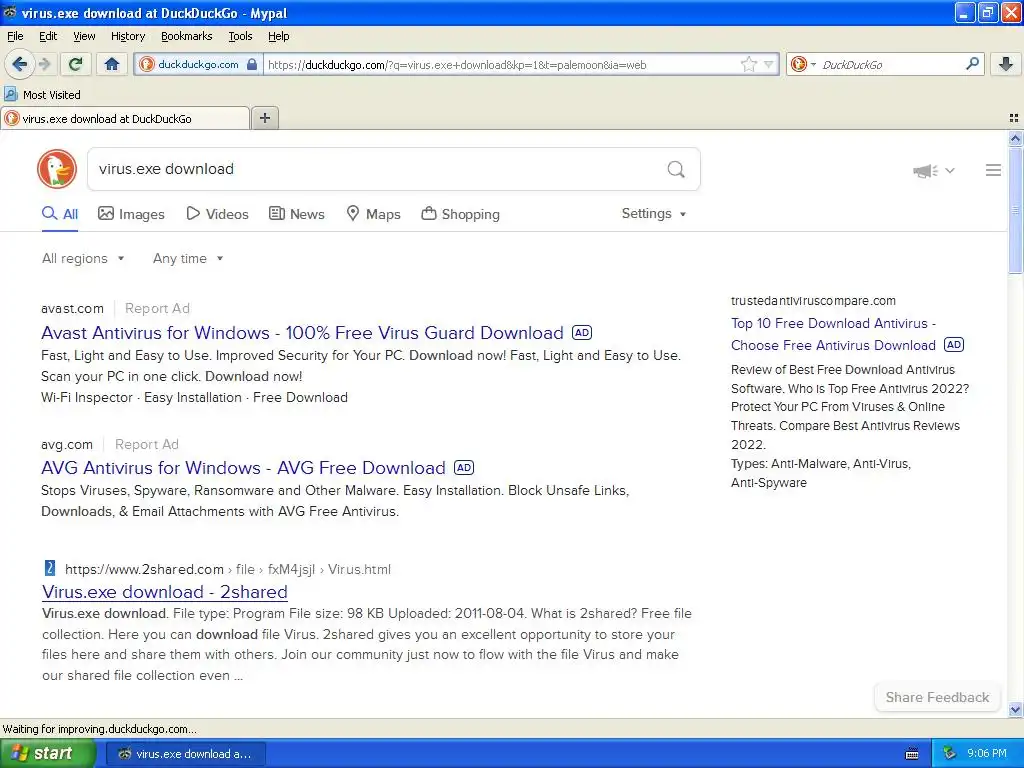
Task: Click the scrollbar down arrow
Action: pos(1015,709)
